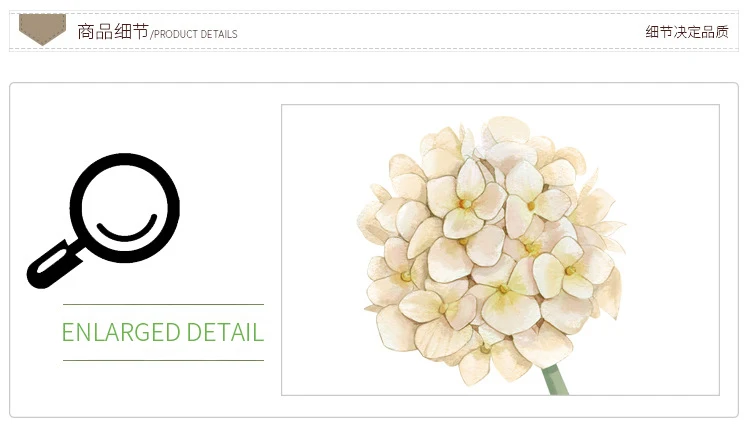Click the green stem of the hydrangea
This screenshot has width=750, height=429.
(555, 380)
